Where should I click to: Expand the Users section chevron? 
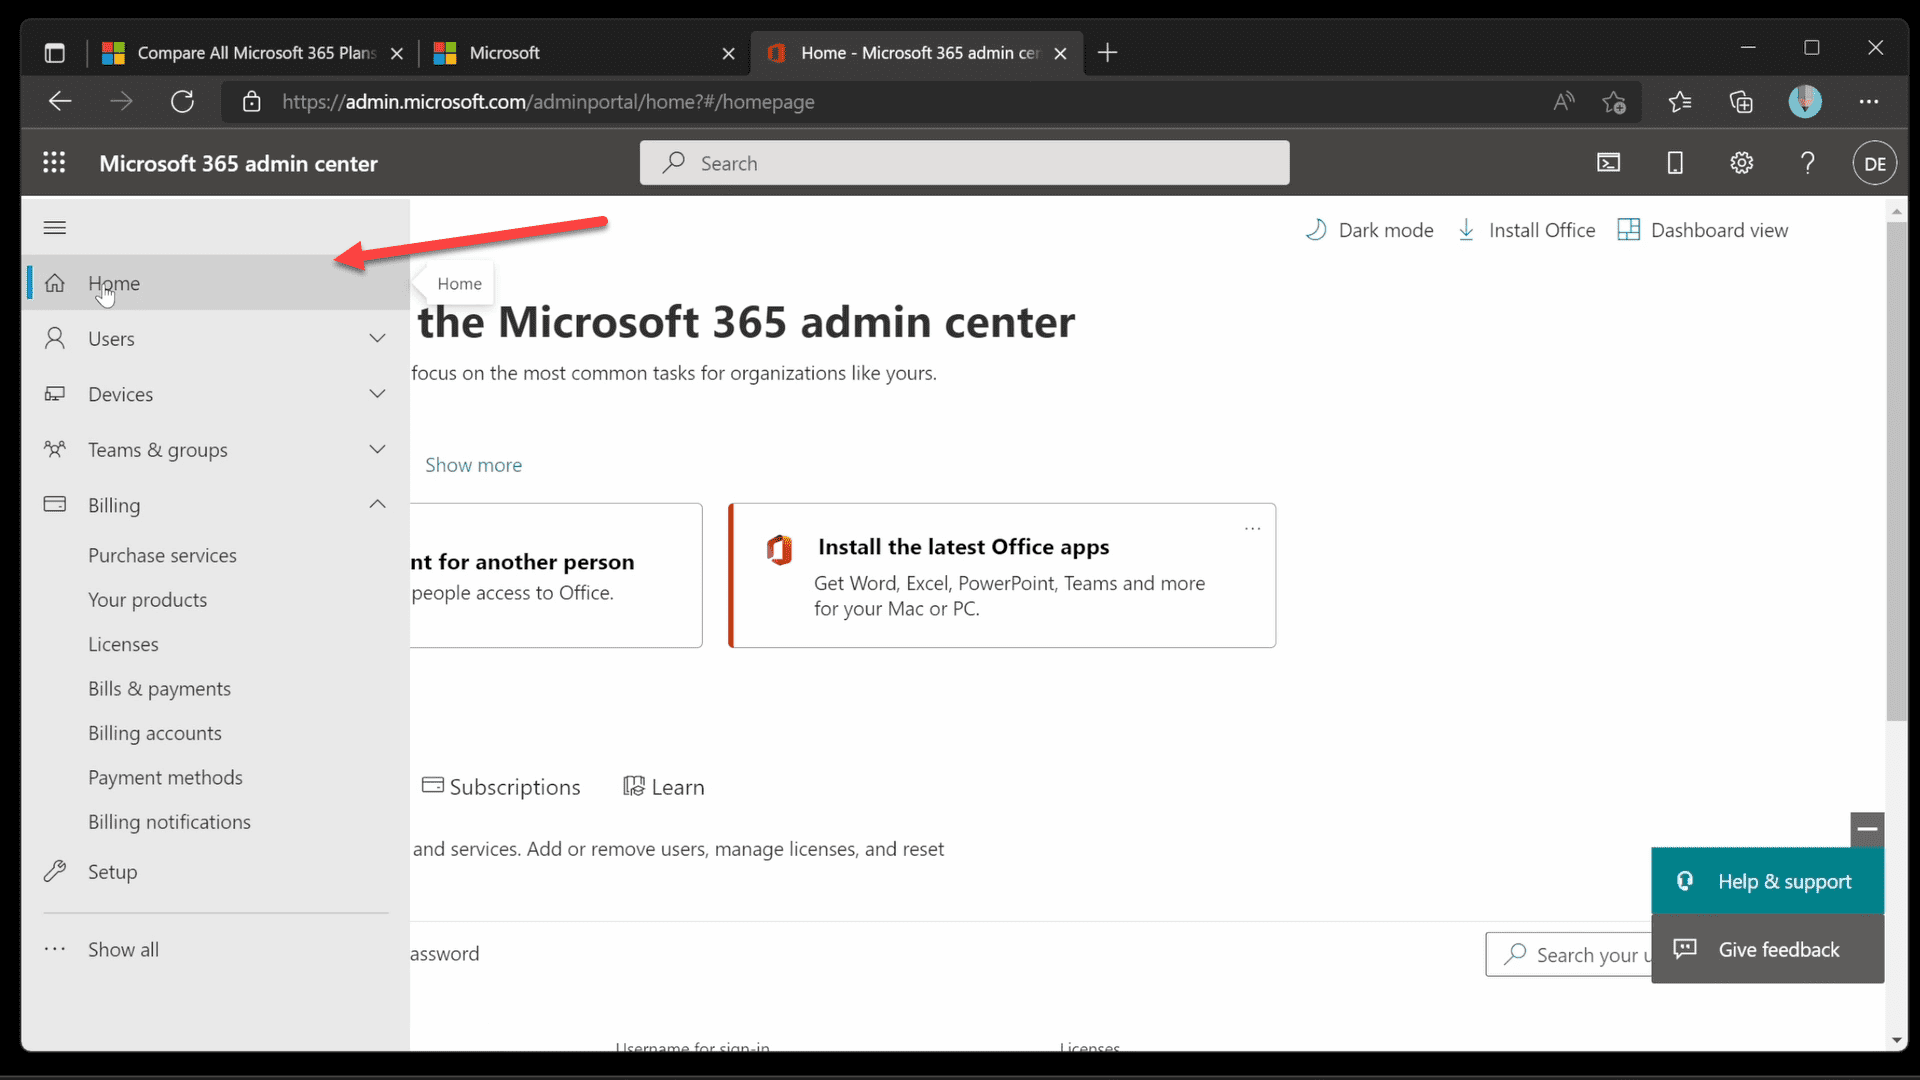click(377, 338)
